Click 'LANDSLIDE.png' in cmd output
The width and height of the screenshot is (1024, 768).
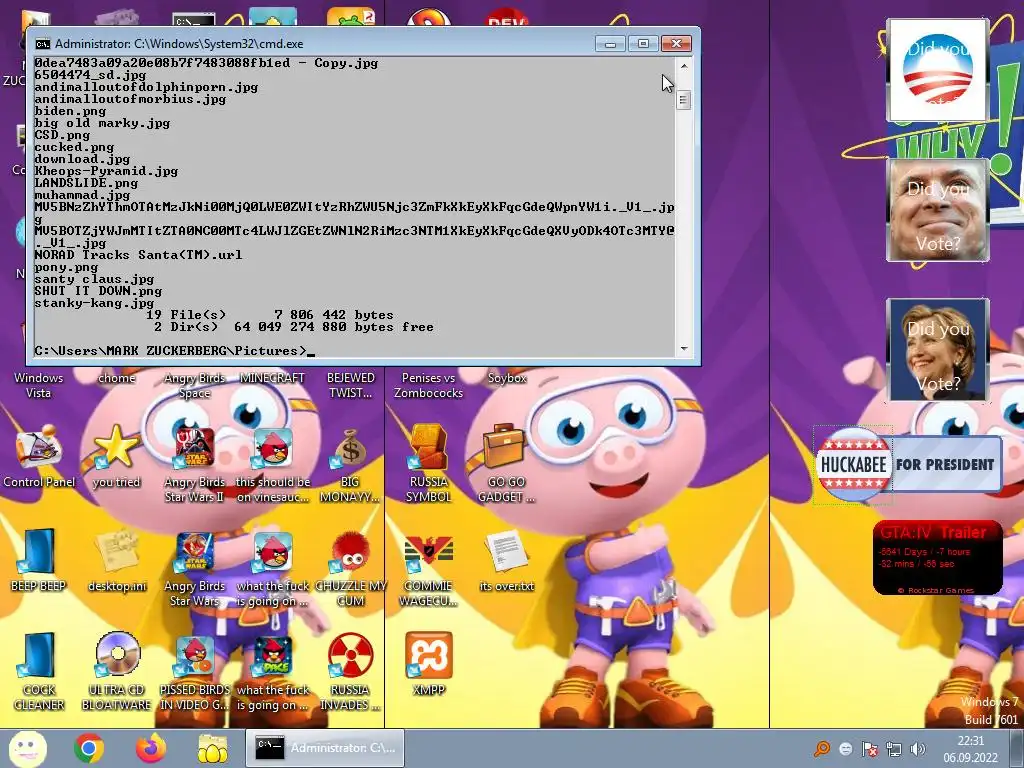[x=86, y=183]
